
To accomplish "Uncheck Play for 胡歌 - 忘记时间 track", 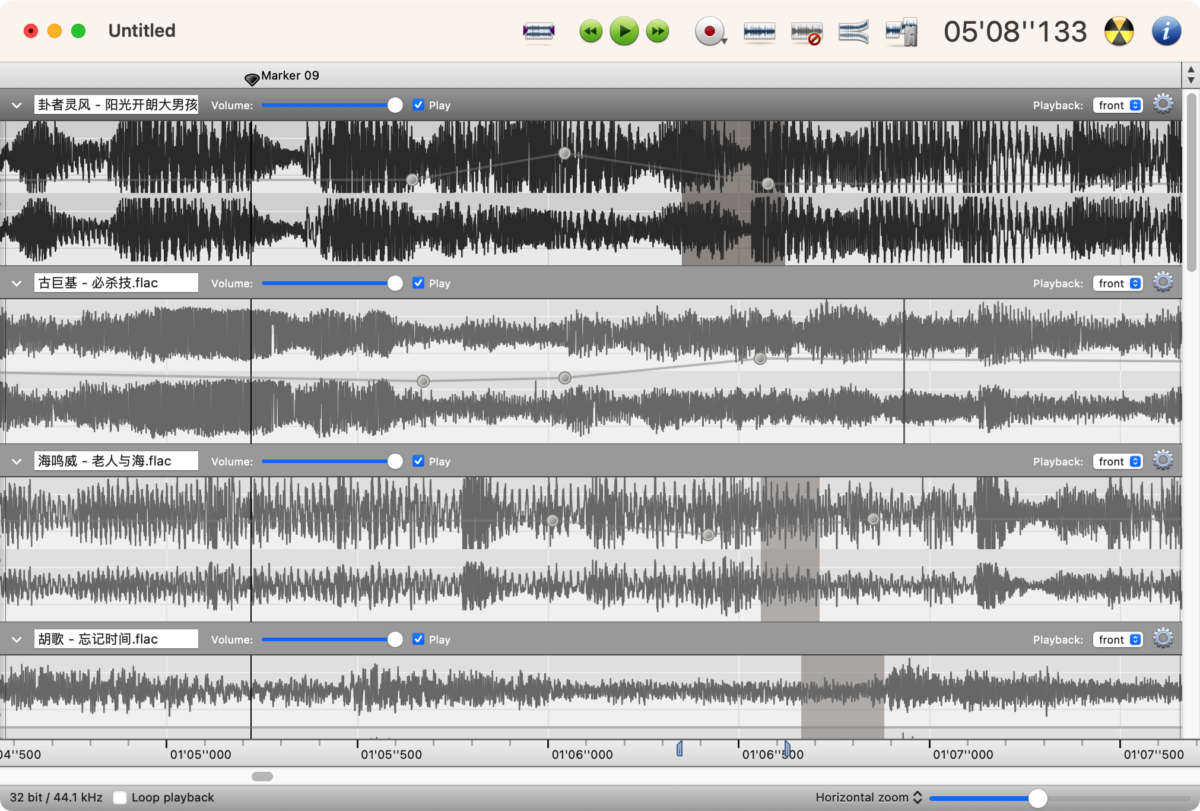I will point(418,639).
